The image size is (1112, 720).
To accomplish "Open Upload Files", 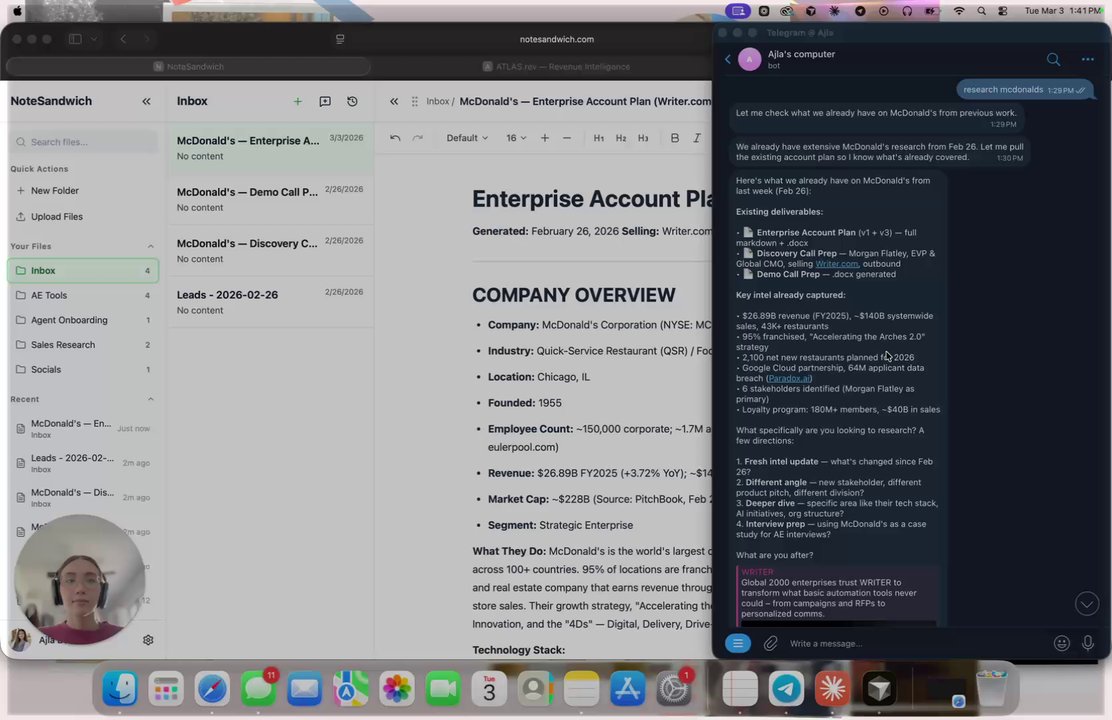I will click(x=49, y=216).
